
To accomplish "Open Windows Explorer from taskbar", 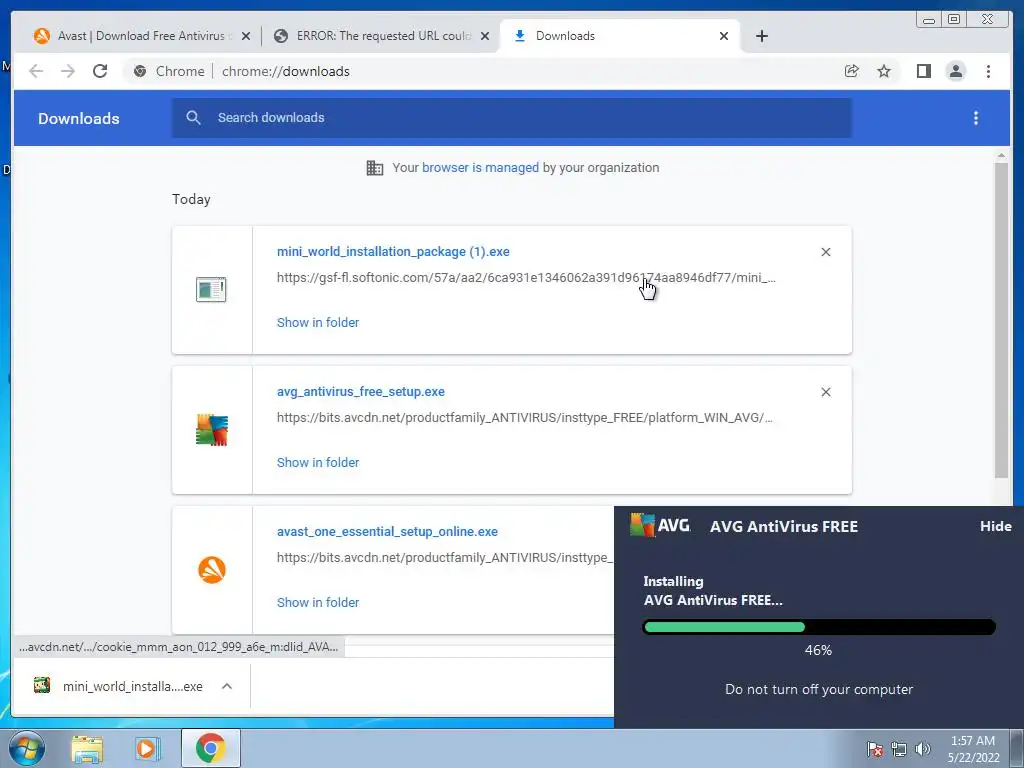I will tap(87, 749).
